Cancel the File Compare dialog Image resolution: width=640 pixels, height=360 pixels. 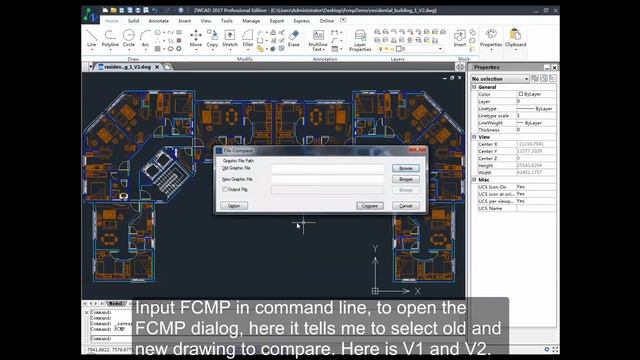[x=406, y=206]
